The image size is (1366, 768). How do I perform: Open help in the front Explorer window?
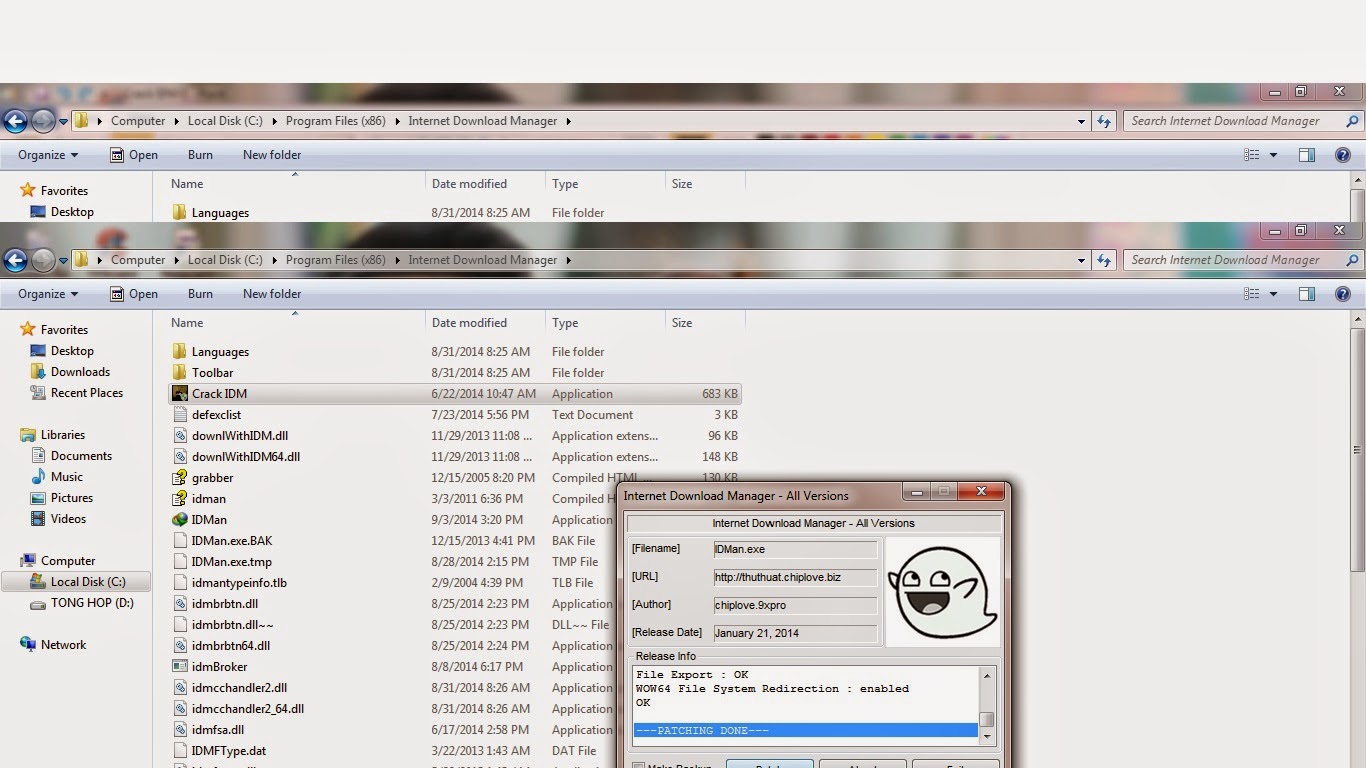(1343, 294)
